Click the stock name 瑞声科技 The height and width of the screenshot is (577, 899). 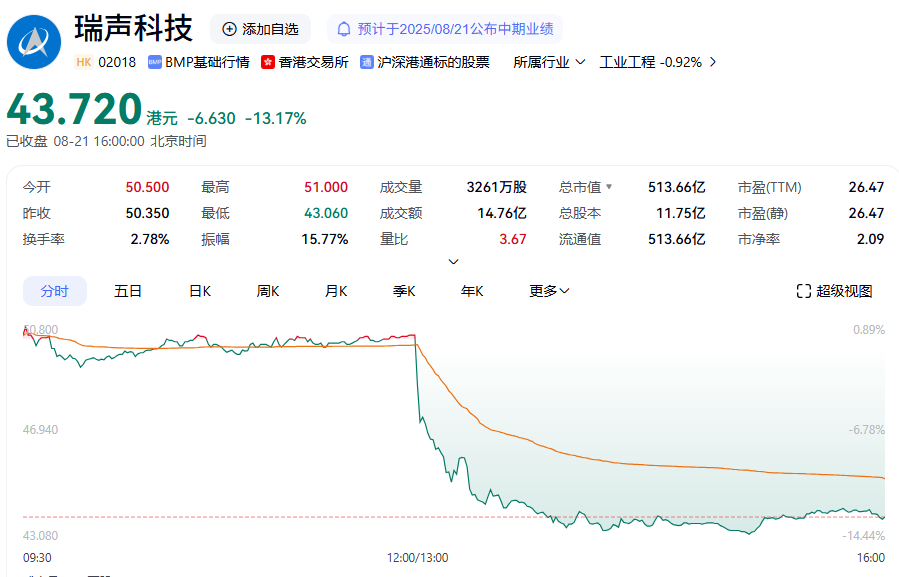pos(133,29)
